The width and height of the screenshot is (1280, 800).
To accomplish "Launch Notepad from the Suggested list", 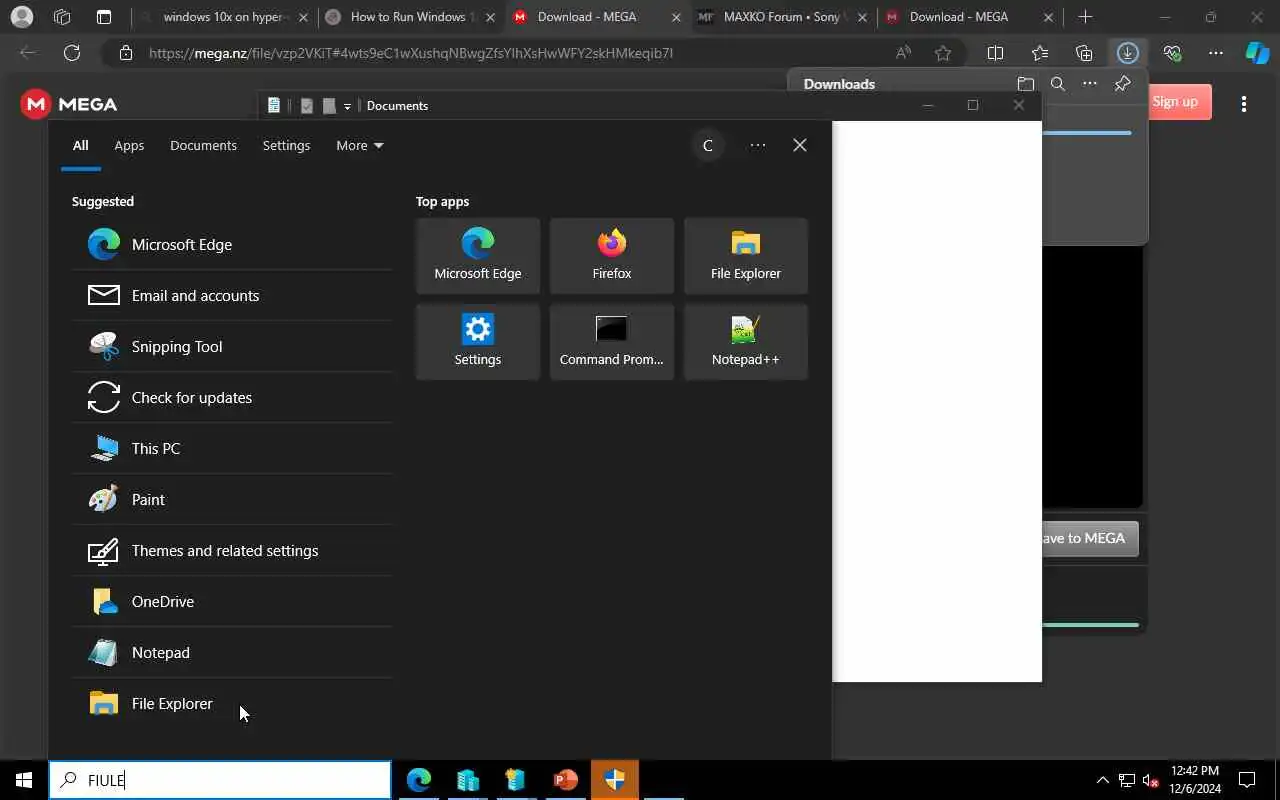I will coord(232,652).
